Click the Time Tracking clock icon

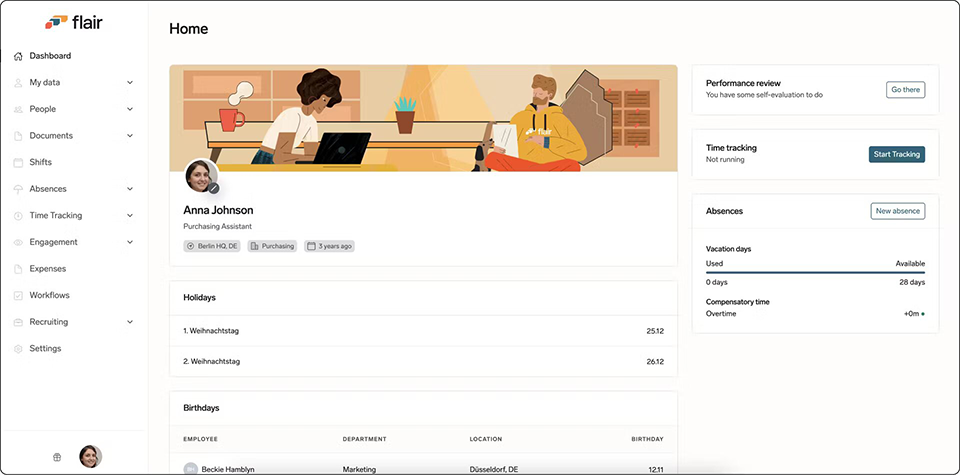pos(18,215)
